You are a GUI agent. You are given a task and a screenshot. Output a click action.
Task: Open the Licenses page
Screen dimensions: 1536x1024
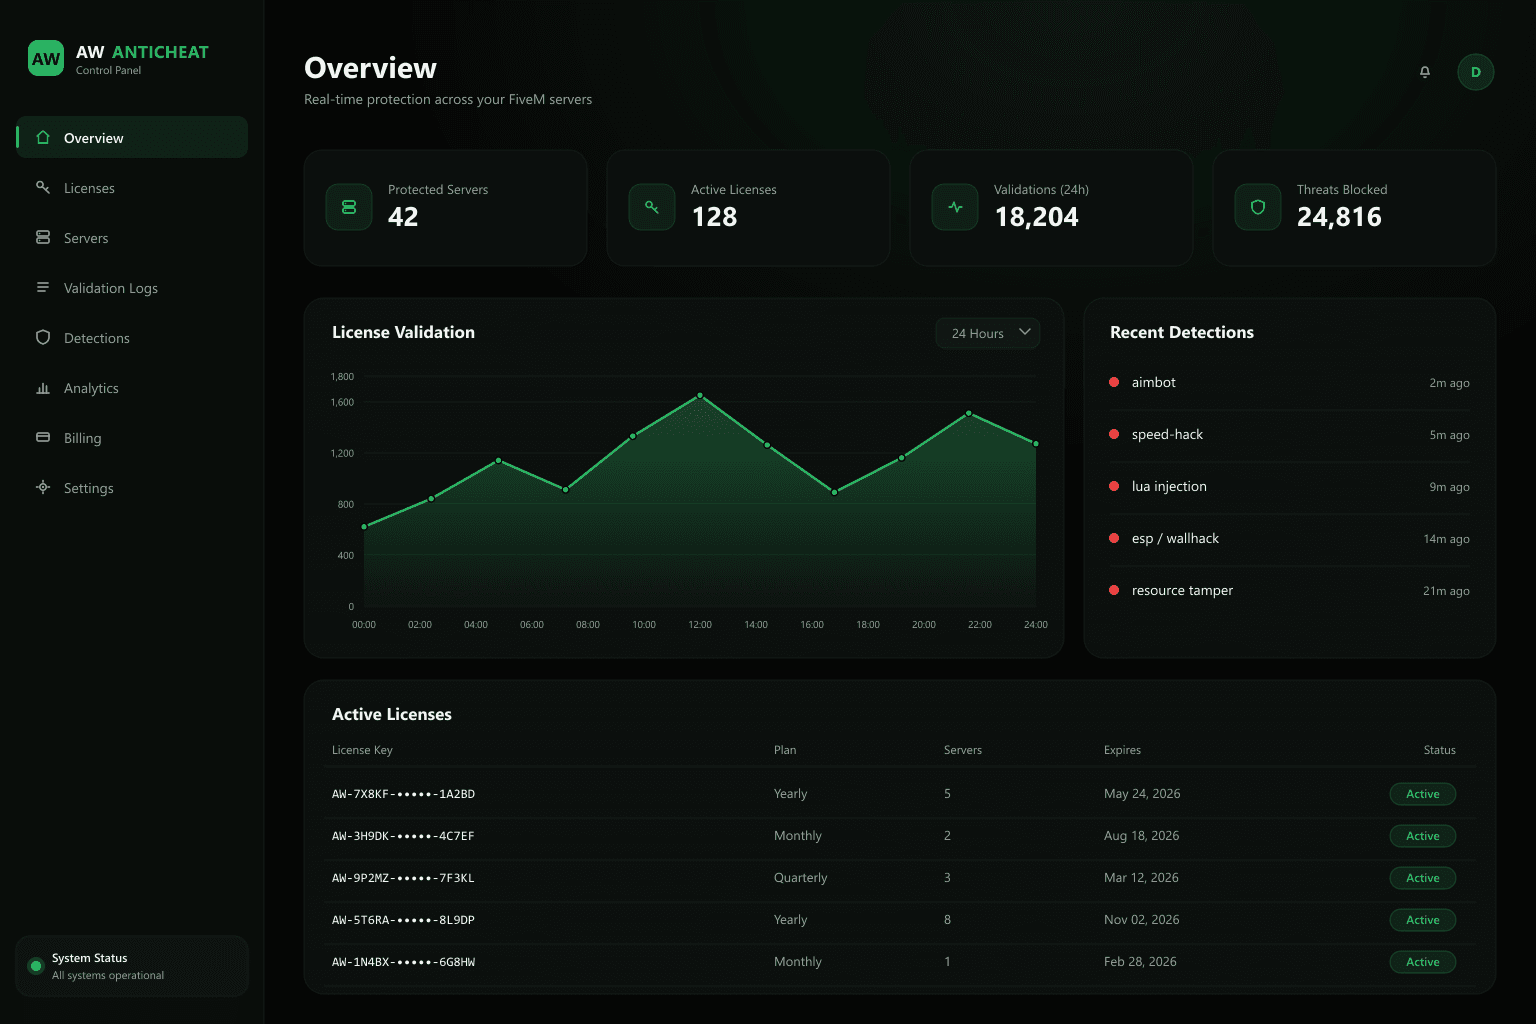tap(132, 187)
